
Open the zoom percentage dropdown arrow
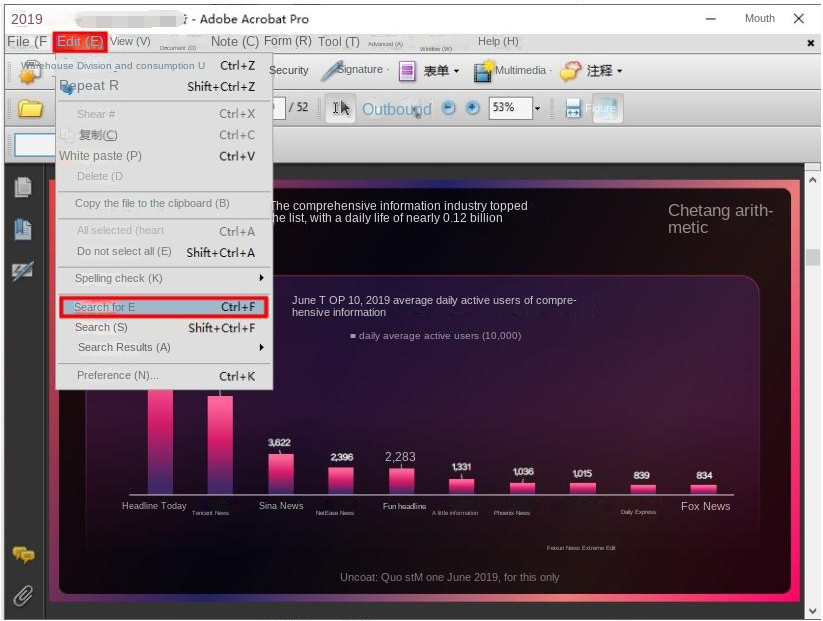[x=537, y=108]
